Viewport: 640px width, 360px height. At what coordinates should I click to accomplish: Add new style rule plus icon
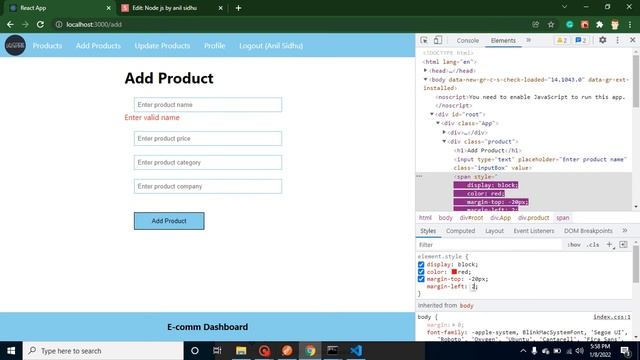click(x=609, y=244)
